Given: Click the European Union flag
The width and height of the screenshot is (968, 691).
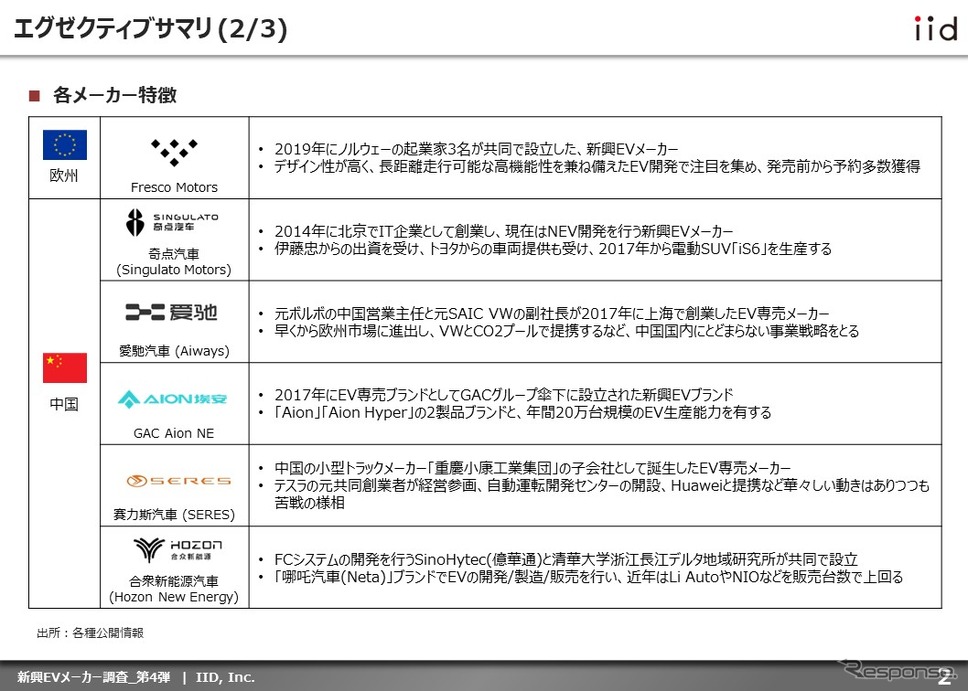Looking at the screenshot, I should click(65, 145).
